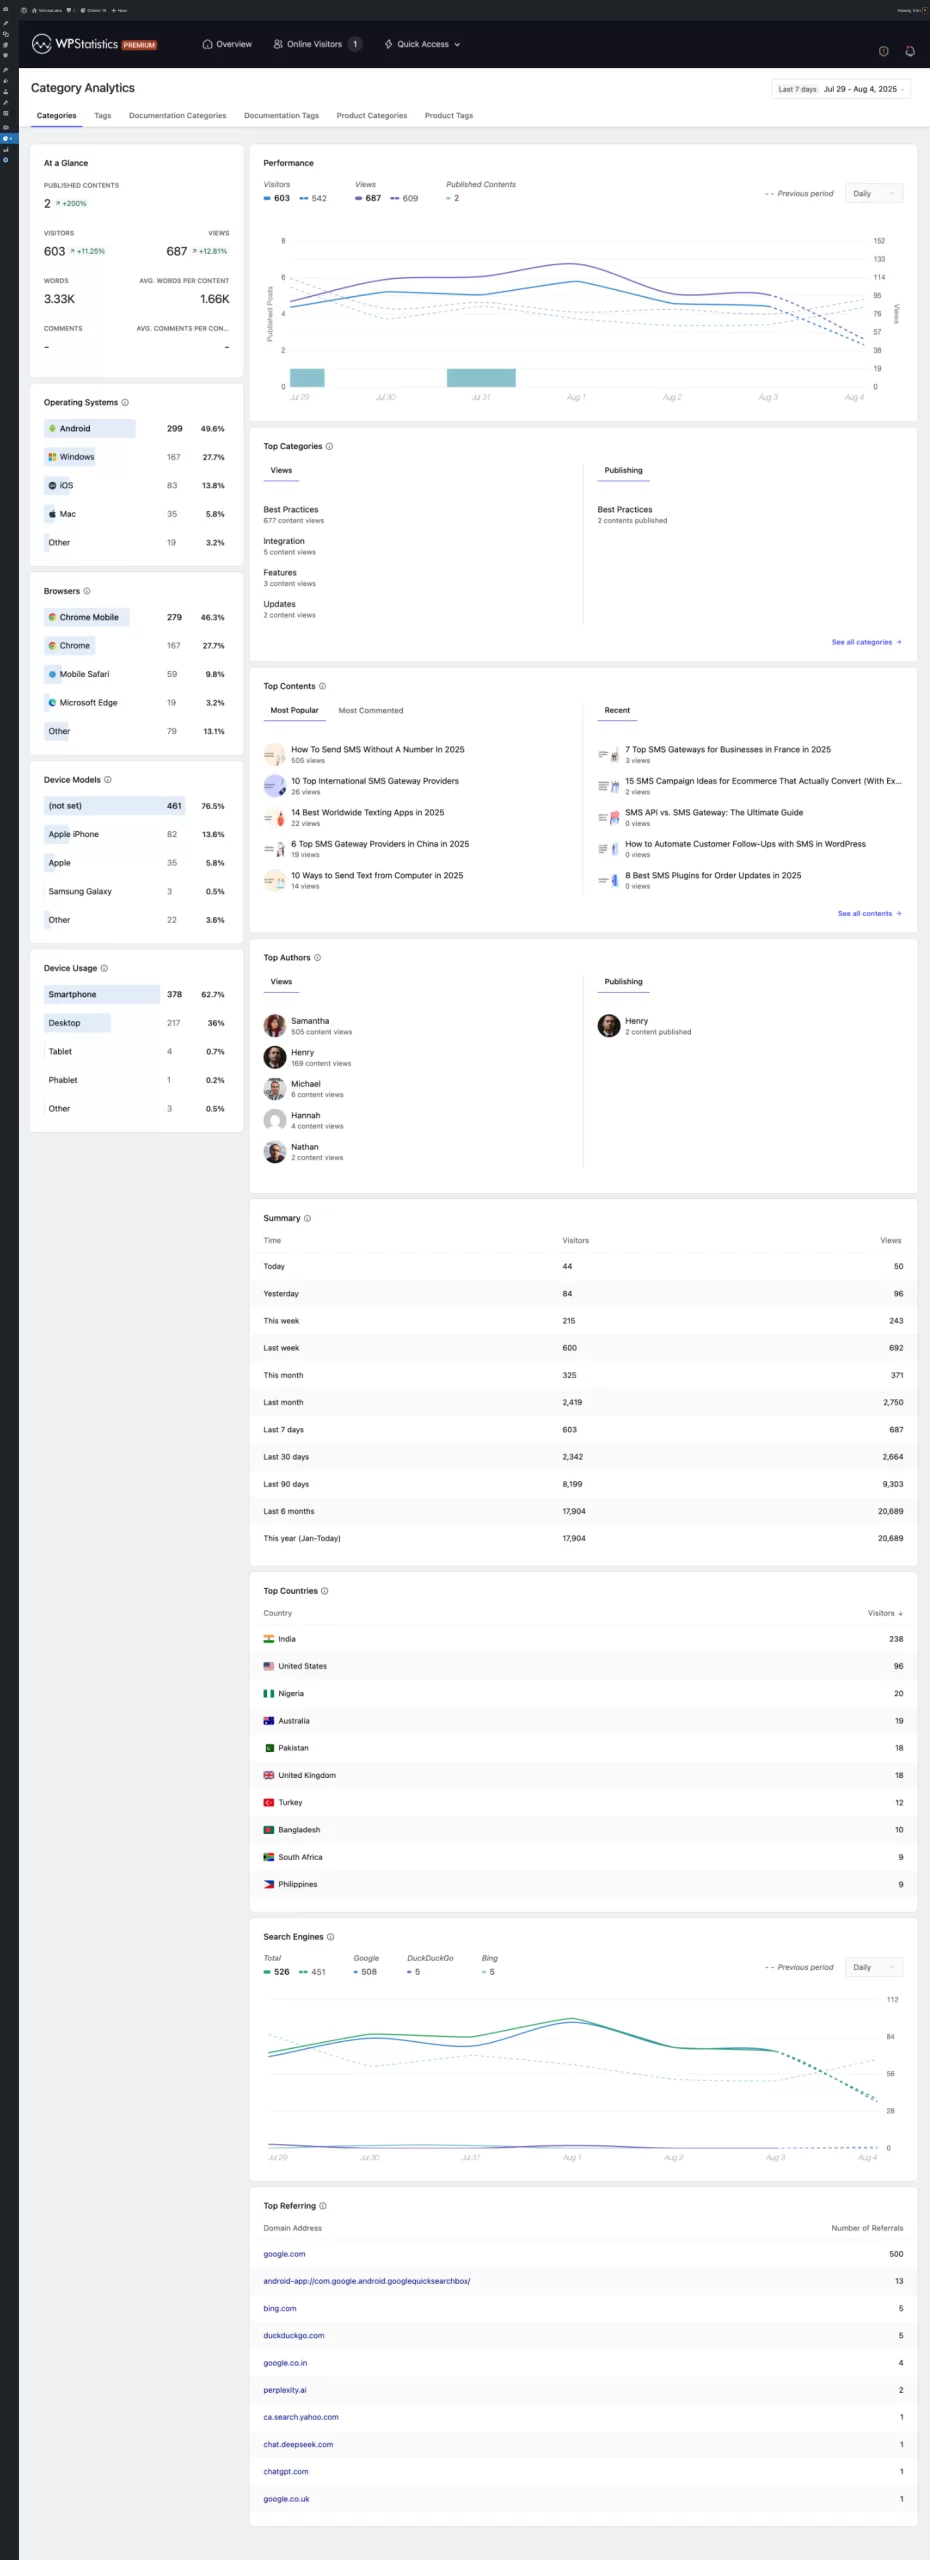Click the shield icon in header
Screen dimensions: 930x2560
click(x=883, y=51)
